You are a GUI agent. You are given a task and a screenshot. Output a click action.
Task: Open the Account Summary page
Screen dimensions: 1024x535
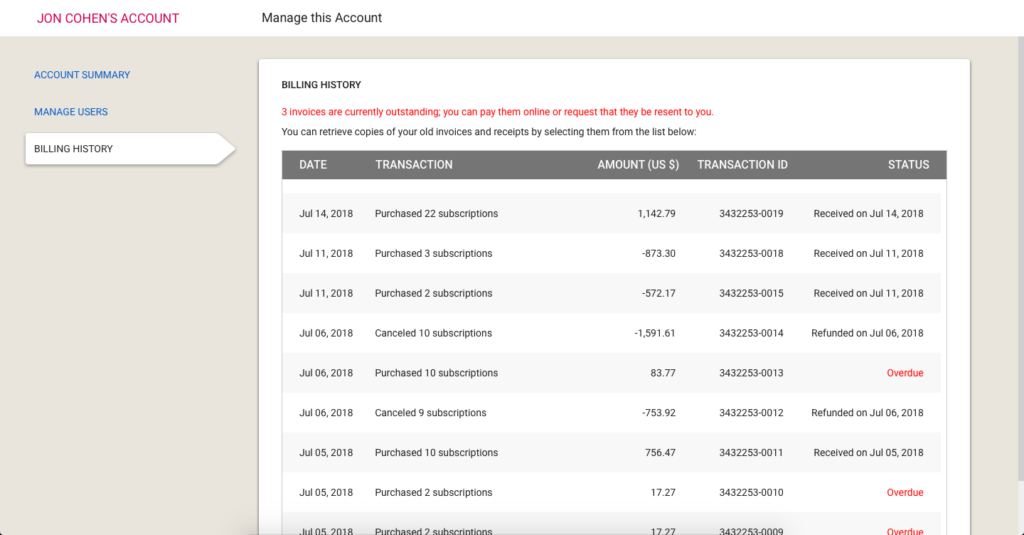(x=82, y=75)
